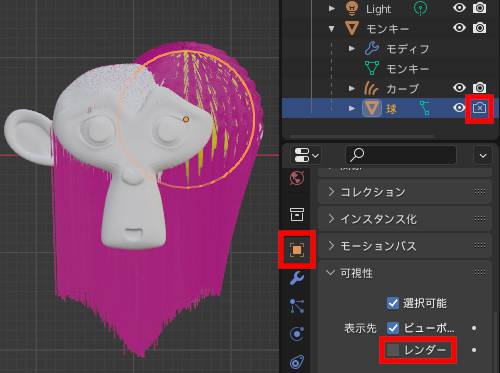Open Object properties orange square tab
The width and height of the screenshot is (500, 373).
pyautogui.click(x=297, y=250)
